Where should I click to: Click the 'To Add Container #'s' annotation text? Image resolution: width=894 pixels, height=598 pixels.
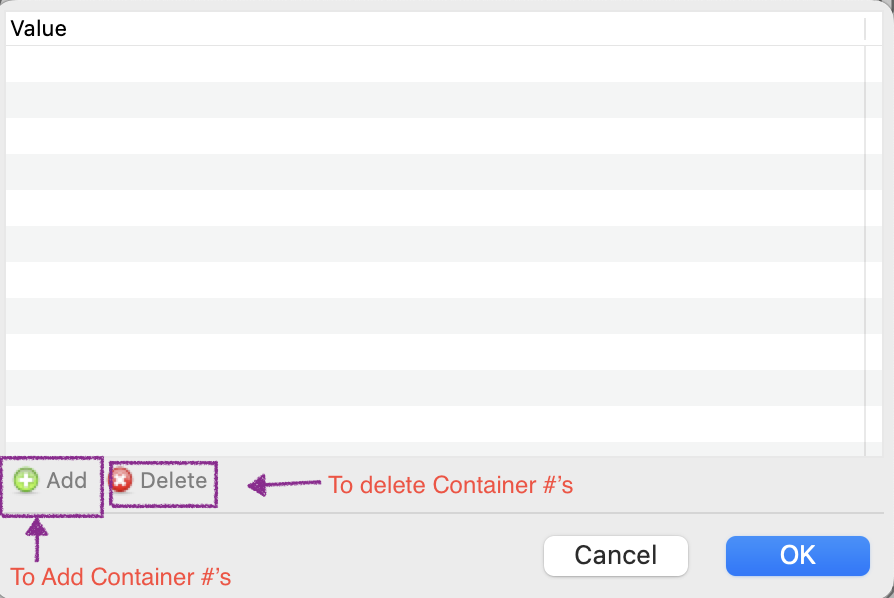[x=121, y=577]
